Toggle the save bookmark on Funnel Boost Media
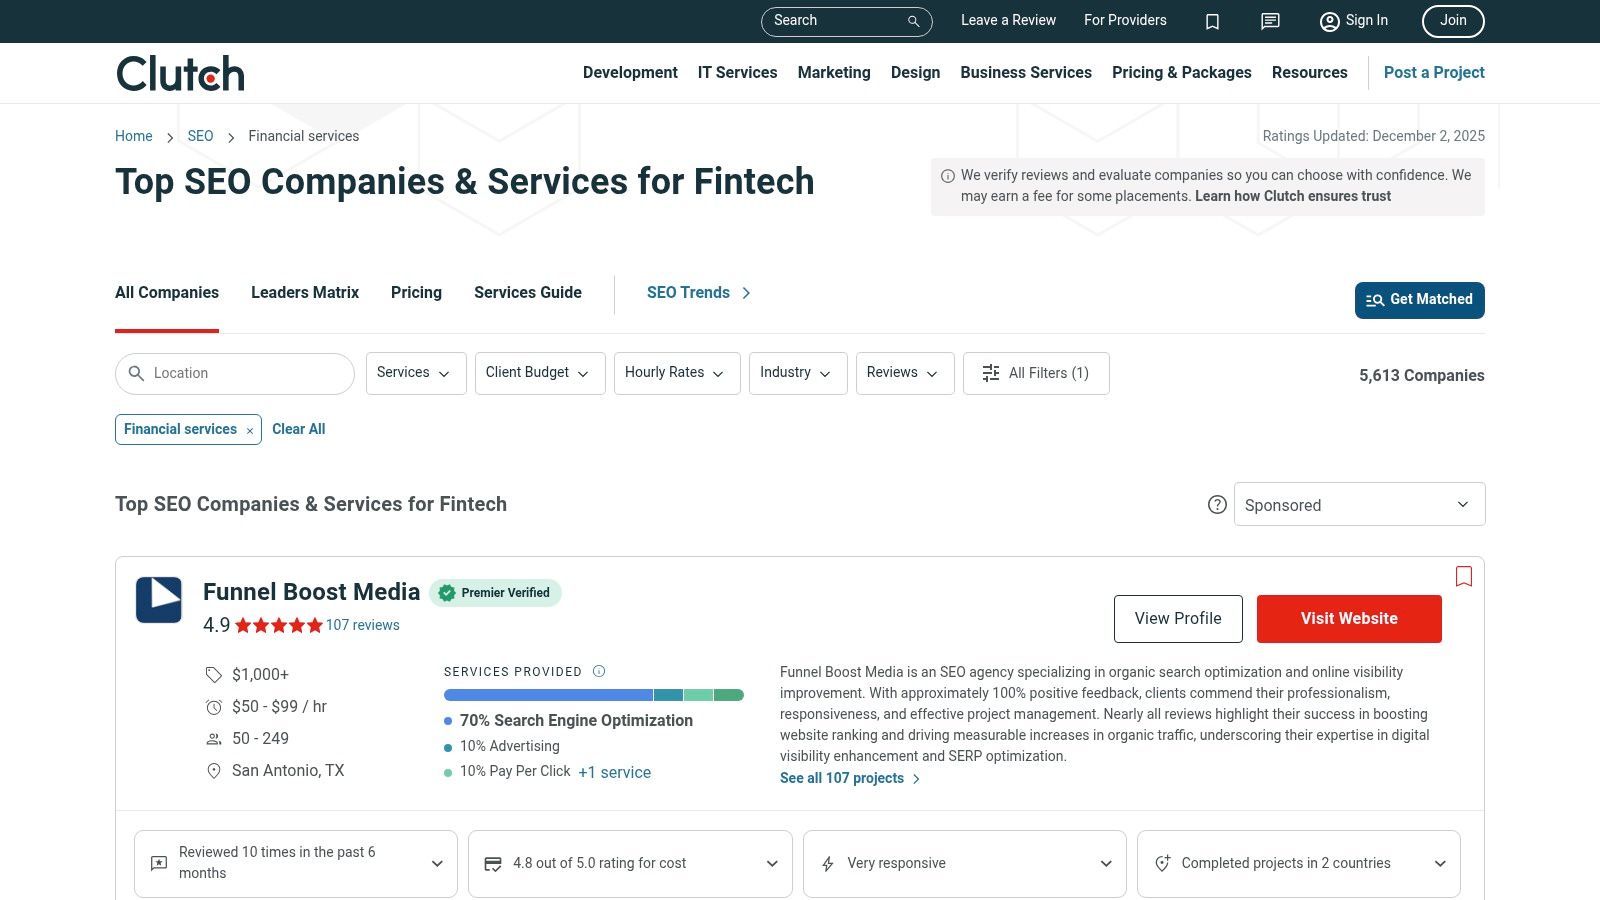The image size is (1600, 900). [x=1463, y=577]
